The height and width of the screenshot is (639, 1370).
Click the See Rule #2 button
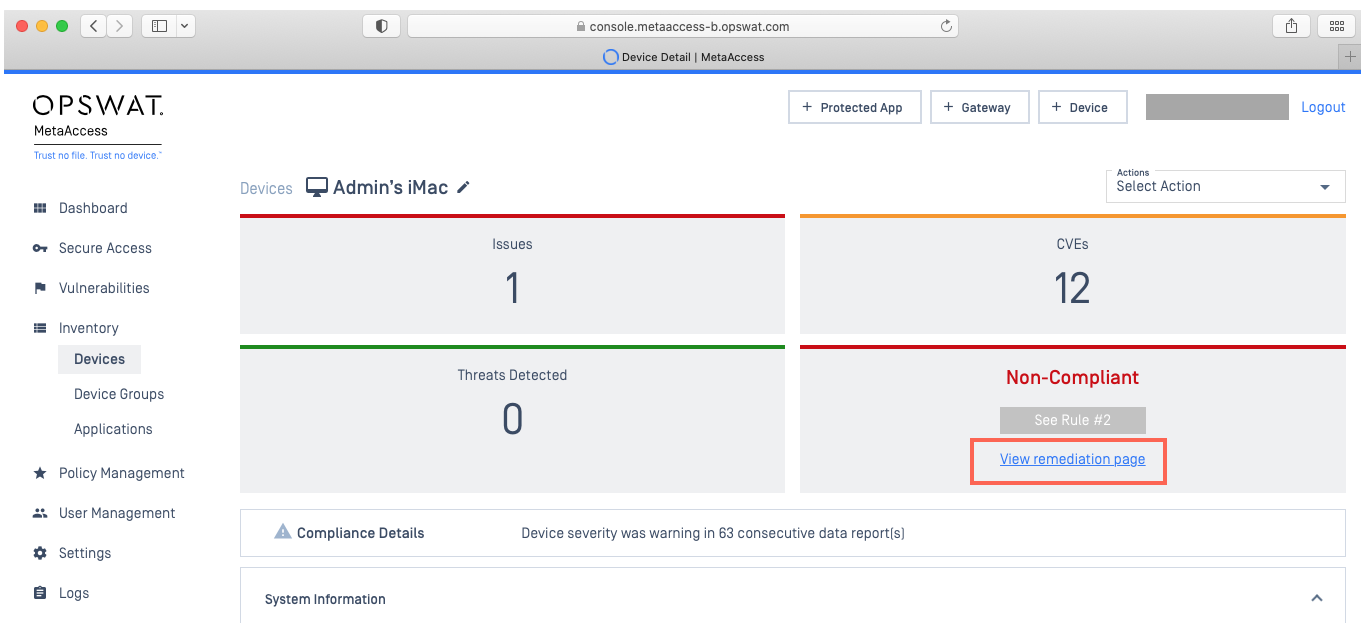click(1072, 420)
